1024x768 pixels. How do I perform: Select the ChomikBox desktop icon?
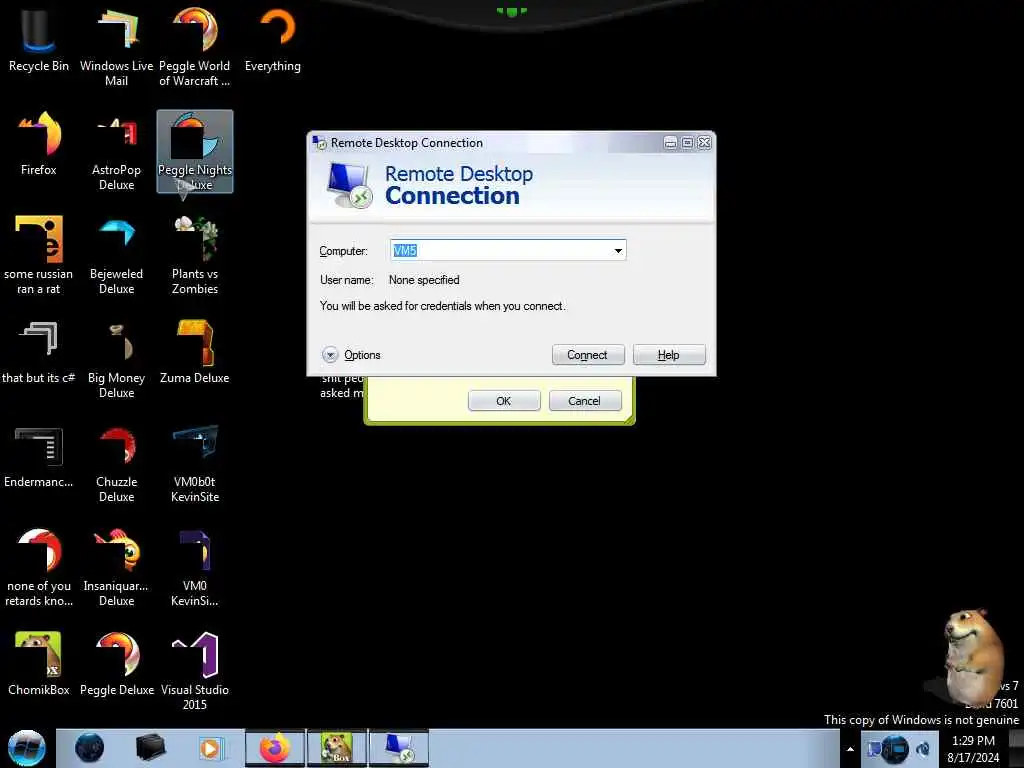(39, 664)
